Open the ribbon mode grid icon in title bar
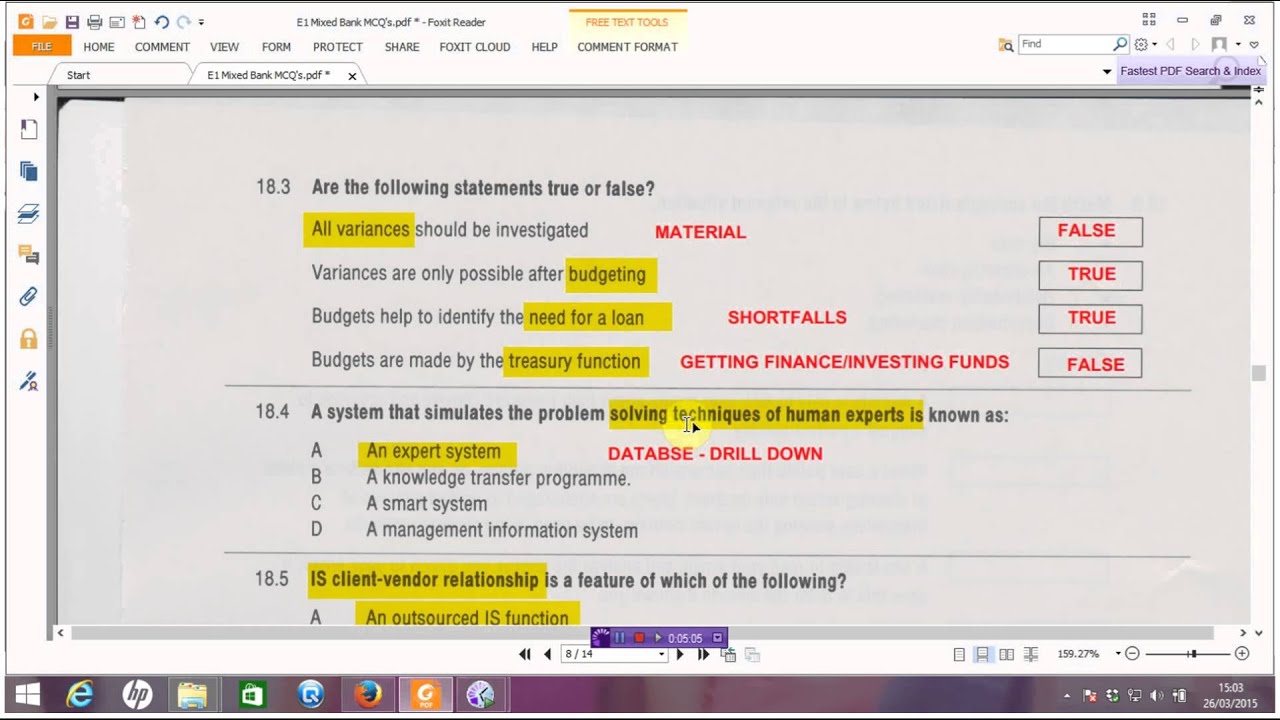The image size is (1280, 720). coord(1149,19)
